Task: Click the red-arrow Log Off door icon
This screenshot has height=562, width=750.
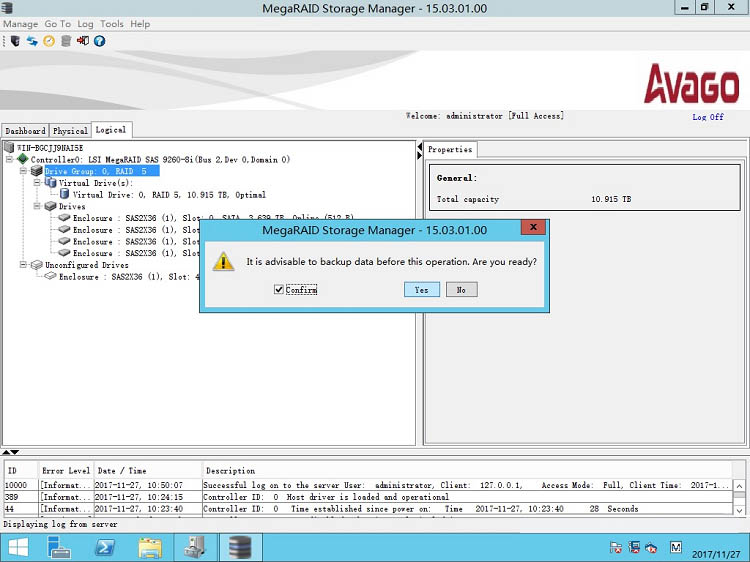Action: [x=83, y=41]
